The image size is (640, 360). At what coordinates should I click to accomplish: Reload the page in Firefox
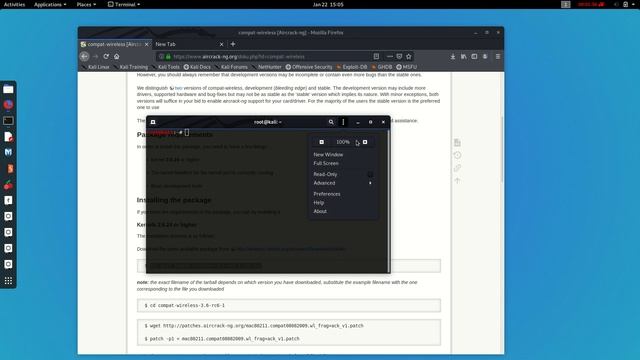[x=106, y=56]
